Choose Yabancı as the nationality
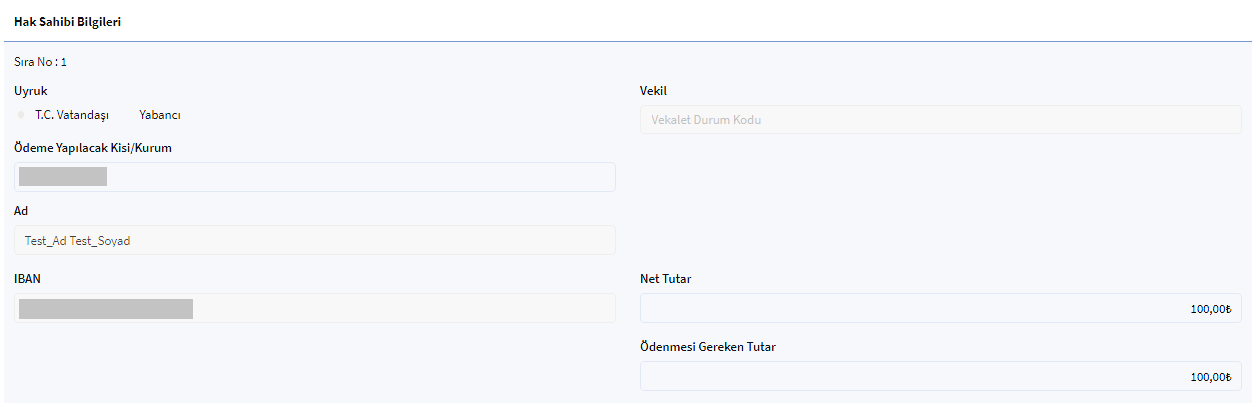 pos(160,115)
